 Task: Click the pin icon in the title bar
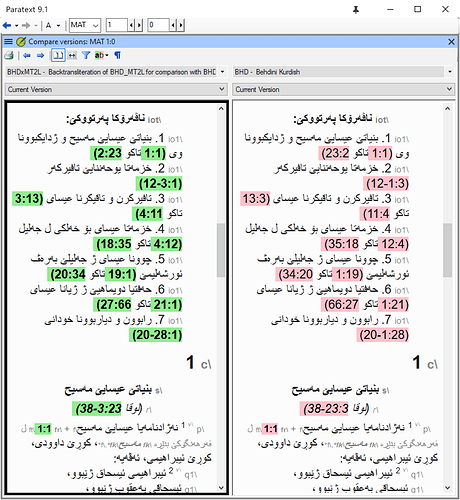(x=356, y=10)
